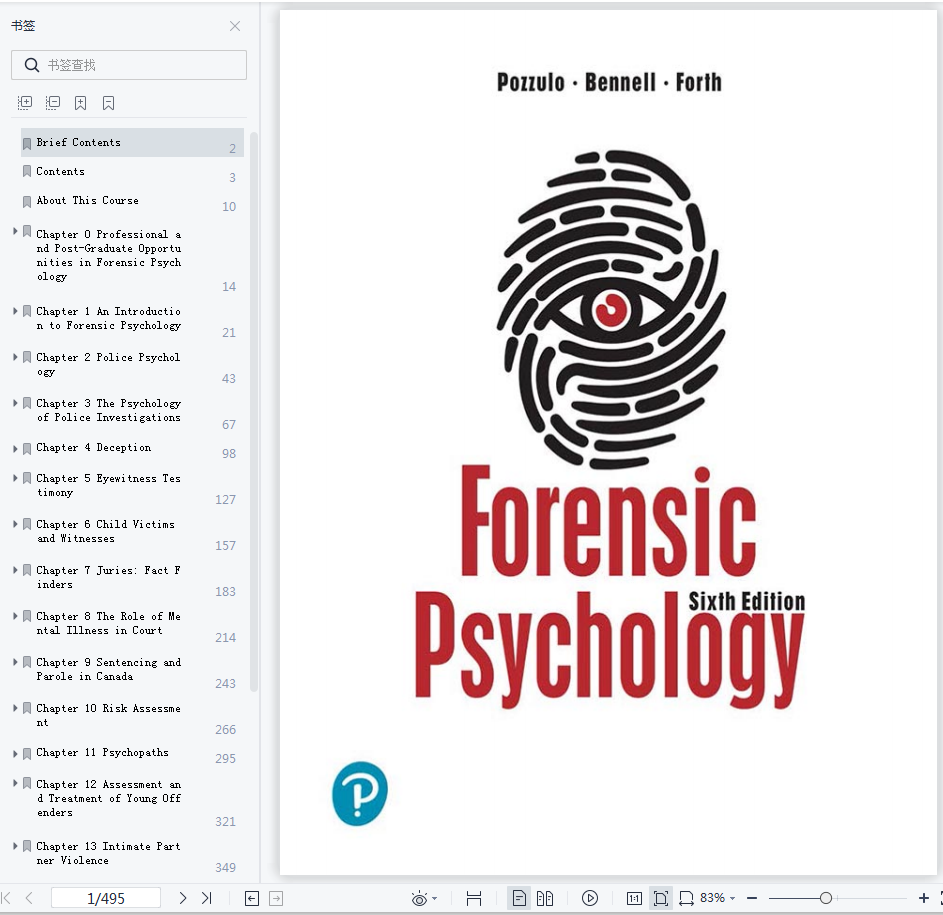943x915 pixels.
Task: Expand Chapter 6 Child Victims and Witnesses
Action: coord(15,524)
